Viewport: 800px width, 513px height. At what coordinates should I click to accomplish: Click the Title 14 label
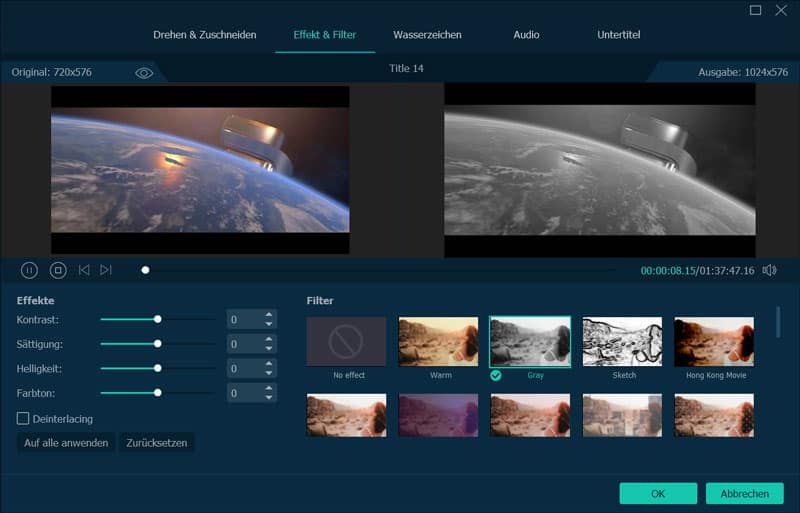pyautogui.click(x=406, y=68)
